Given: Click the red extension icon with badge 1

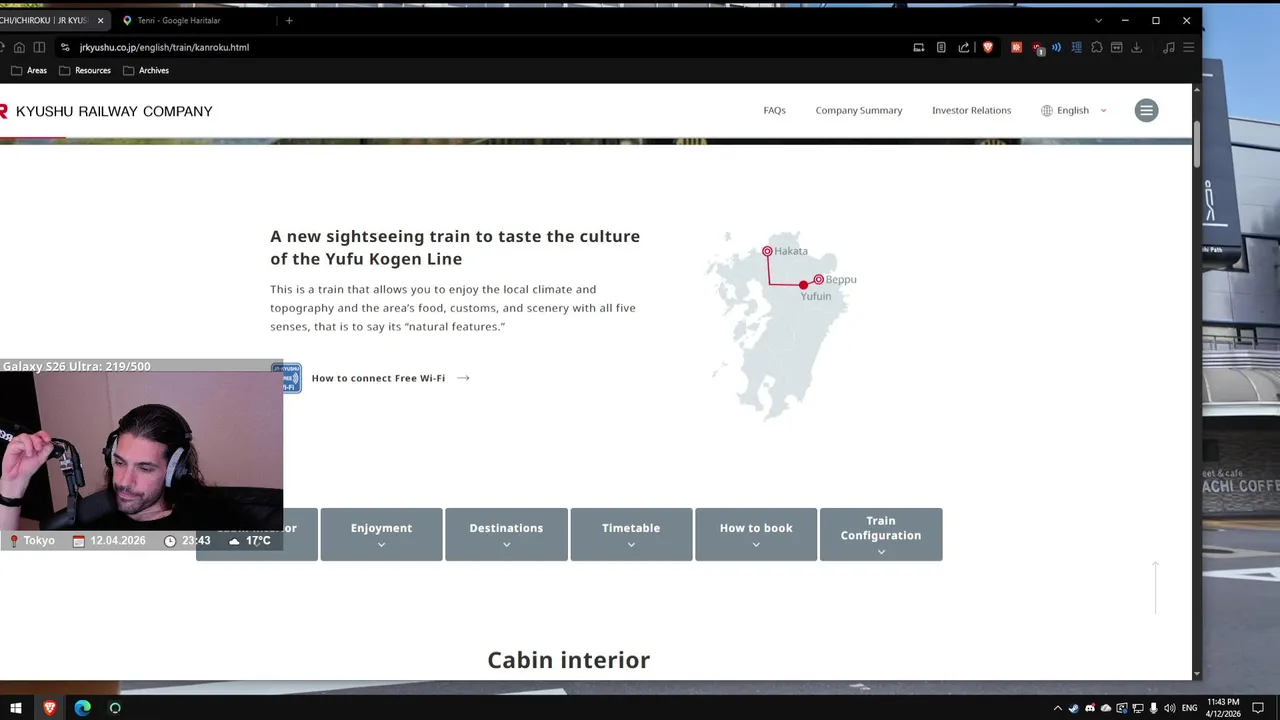Looking at the screenshot, I should click(1038, 48).
